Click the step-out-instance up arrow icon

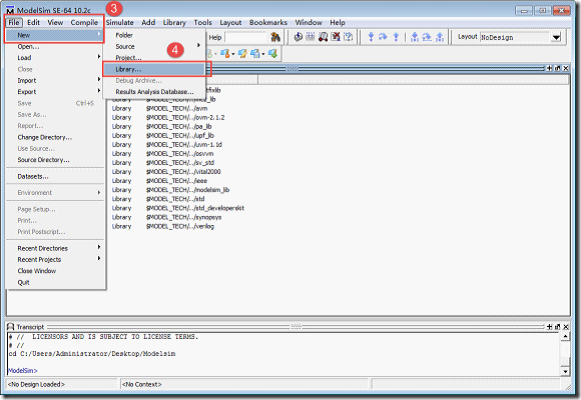coord(440,37)
